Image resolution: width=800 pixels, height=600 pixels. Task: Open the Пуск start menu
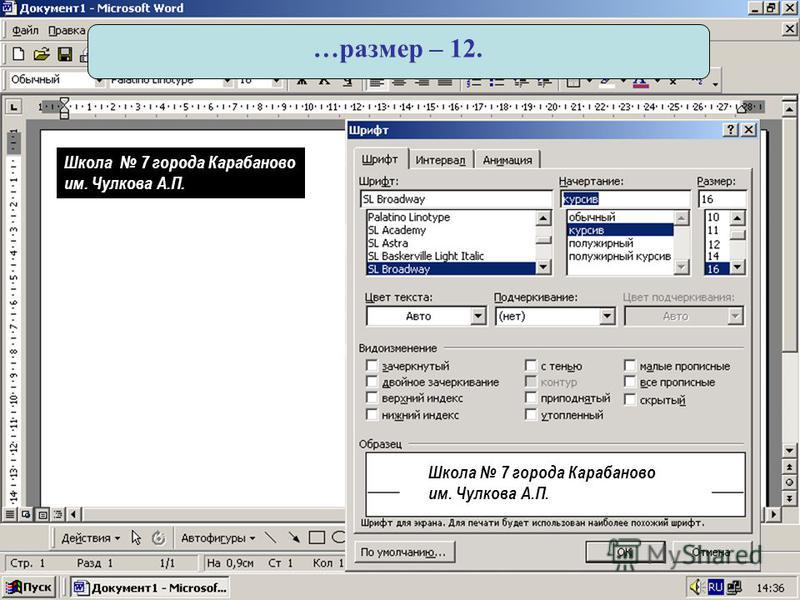tap(29, 587)
